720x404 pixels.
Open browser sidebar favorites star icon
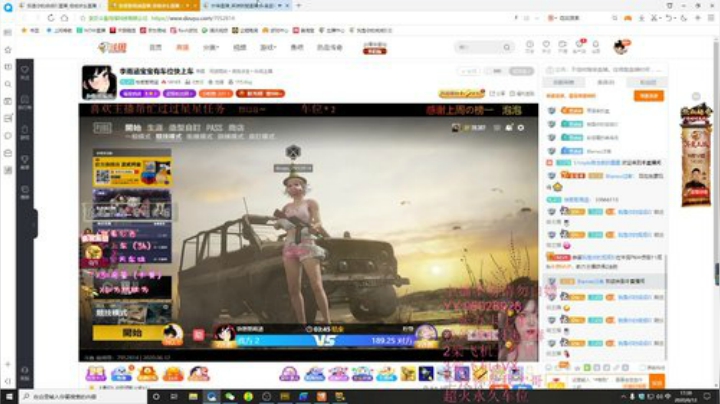pos(8,50)
